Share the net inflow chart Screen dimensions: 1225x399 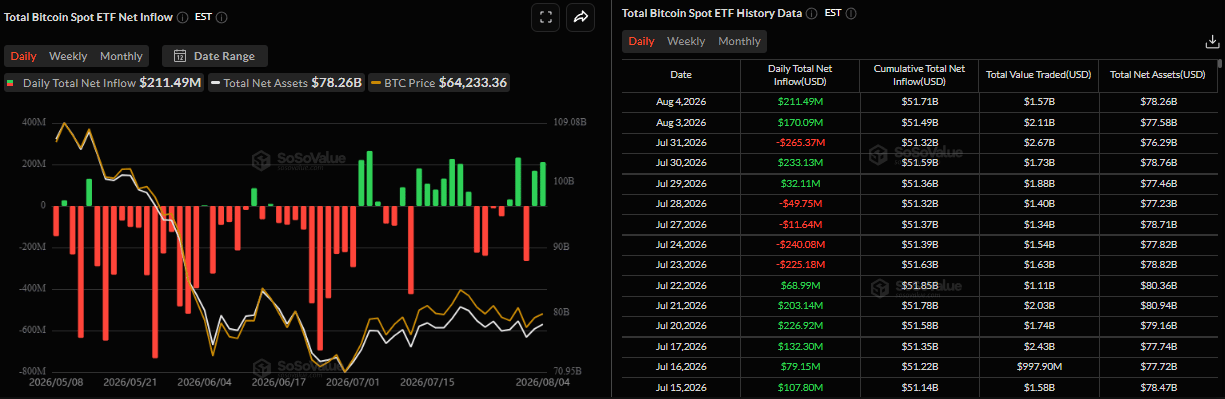[580, 17]
